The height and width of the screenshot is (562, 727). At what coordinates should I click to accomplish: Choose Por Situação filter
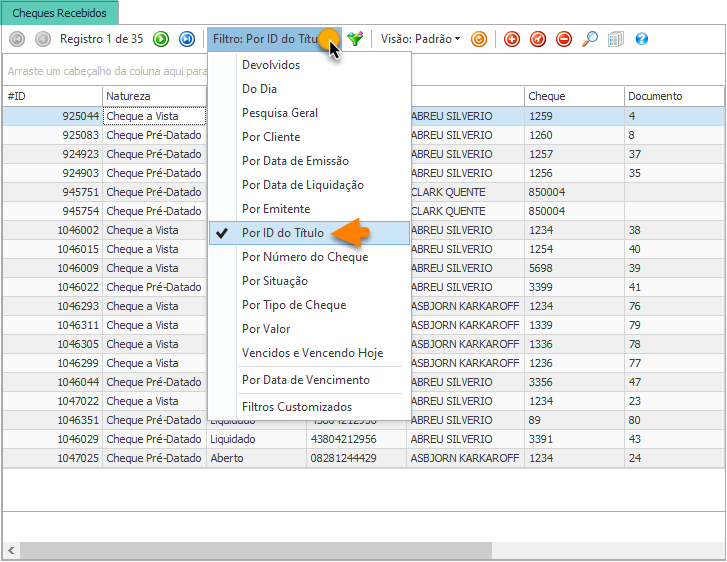coord(309,281)
